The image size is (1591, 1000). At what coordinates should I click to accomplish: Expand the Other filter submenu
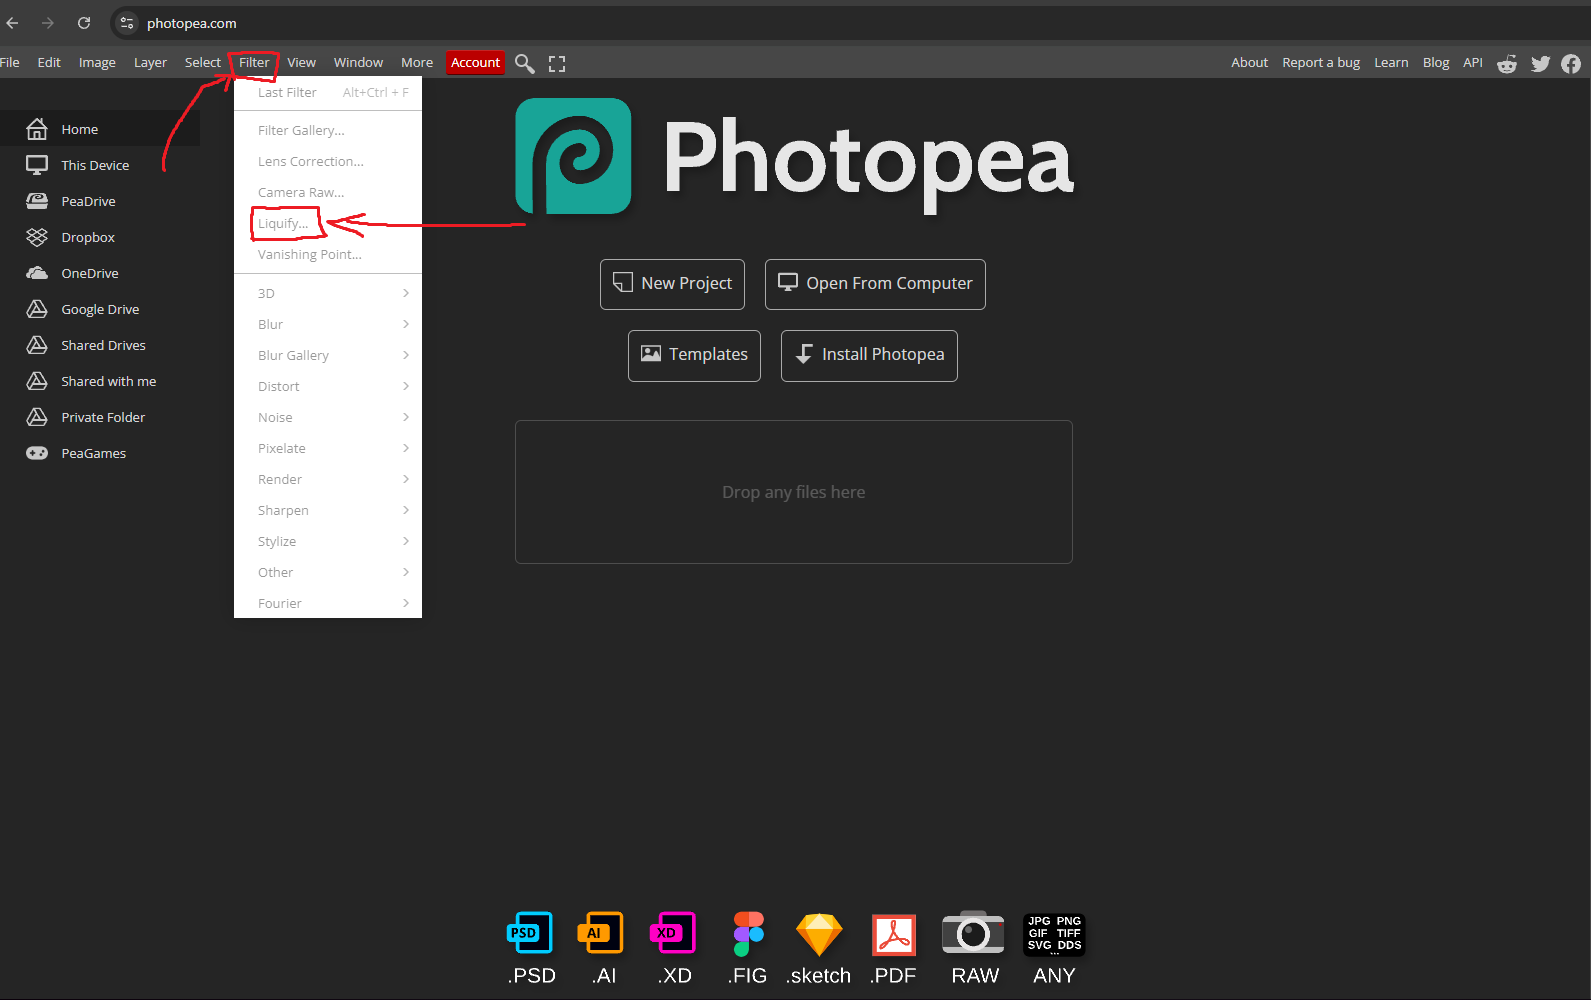328,572
